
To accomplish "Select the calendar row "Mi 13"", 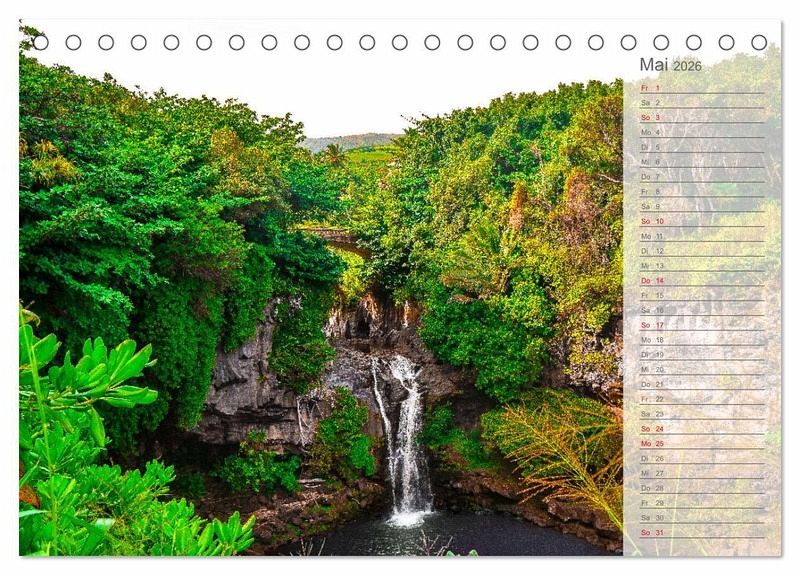I will (702, 266).
